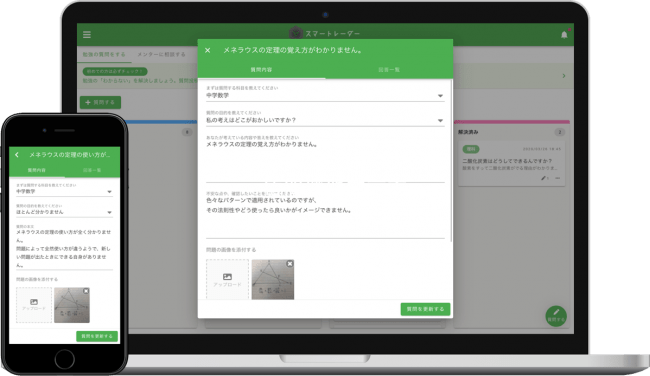Open the hamburger menu on laptop screen

coord(87,34)
